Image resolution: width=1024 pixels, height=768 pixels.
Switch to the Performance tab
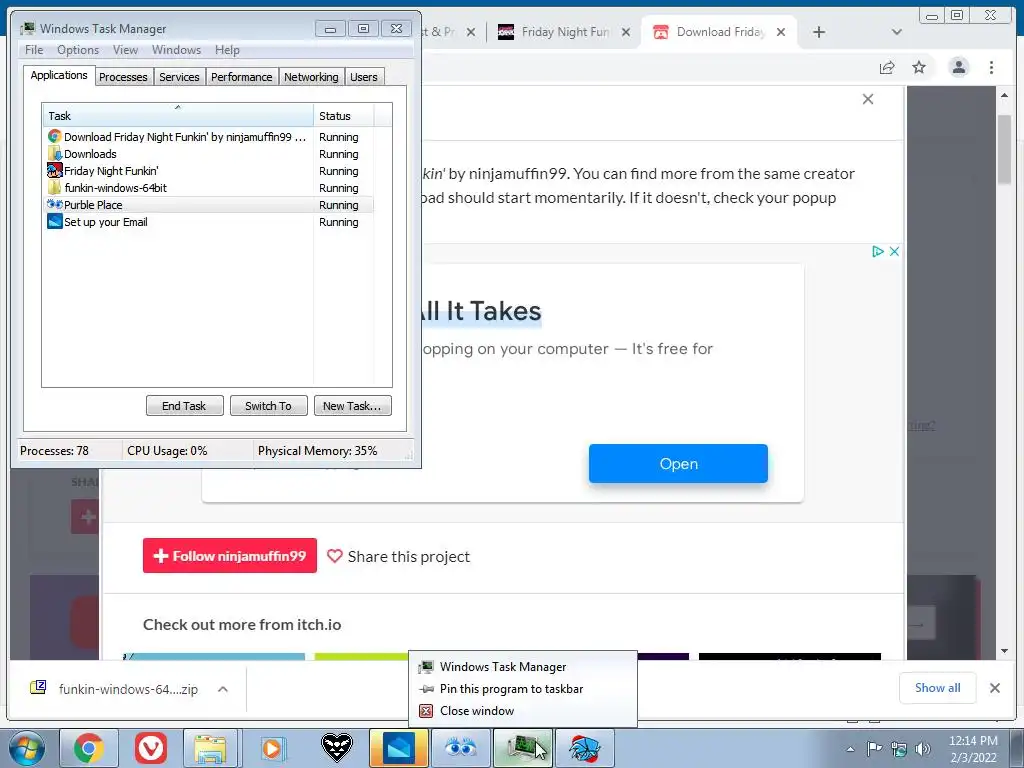click(x=242, y=77)
